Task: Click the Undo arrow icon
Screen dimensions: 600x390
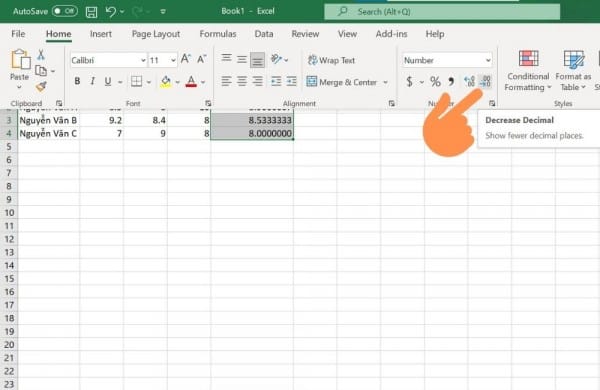Action: (111, 11)
